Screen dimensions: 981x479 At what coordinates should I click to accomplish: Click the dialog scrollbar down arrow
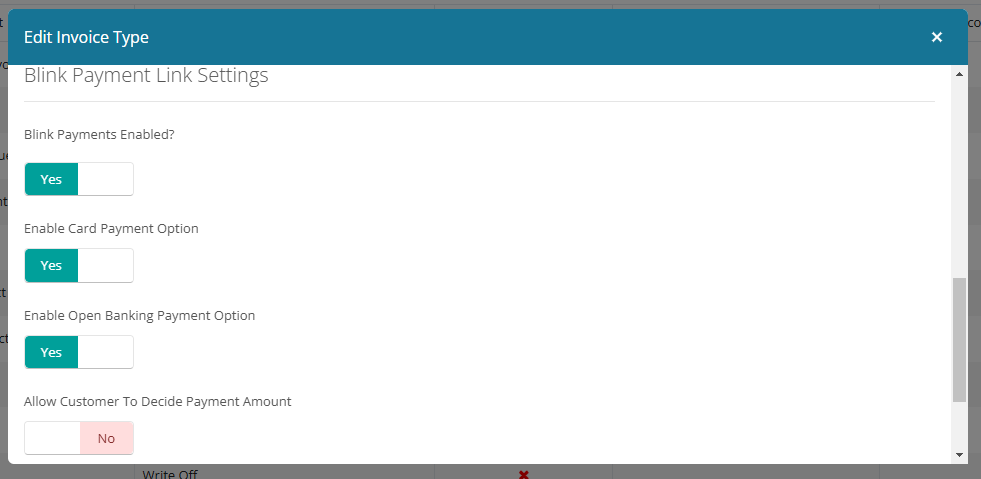point(959,455)
